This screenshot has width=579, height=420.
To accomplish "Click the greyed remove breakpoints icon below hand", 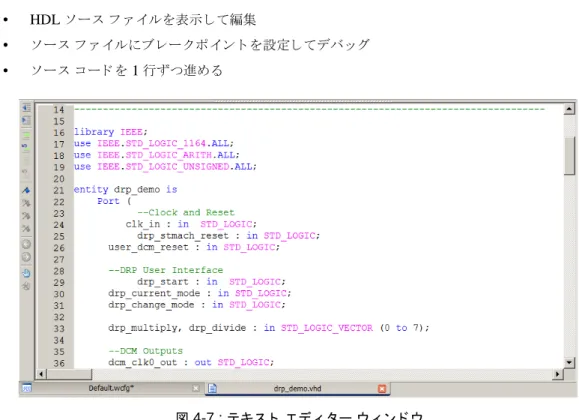I will (26, 286).
